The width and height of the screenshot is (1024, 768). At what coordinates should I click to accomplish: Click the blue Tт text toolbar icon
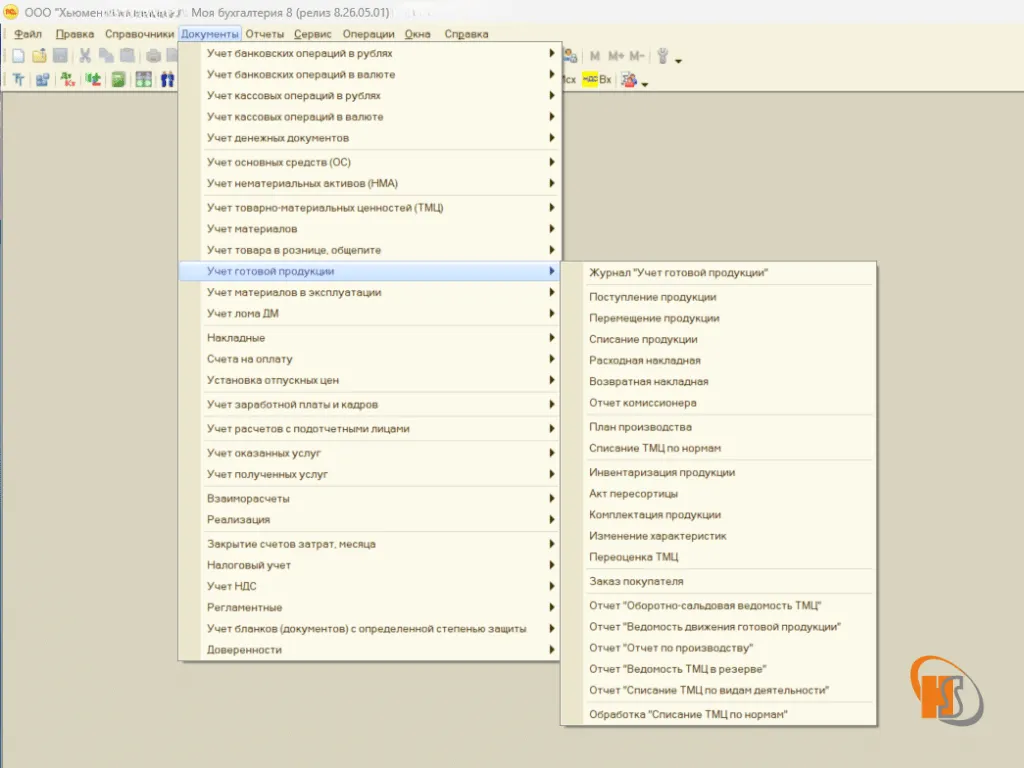click(18, 80)
